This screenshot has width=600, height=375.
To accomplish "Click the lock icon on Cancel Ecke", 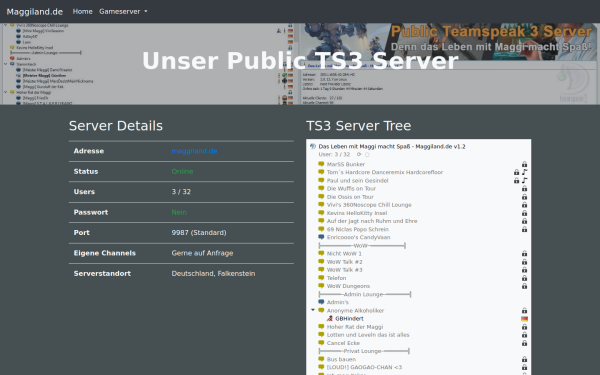I will [524, 343].
